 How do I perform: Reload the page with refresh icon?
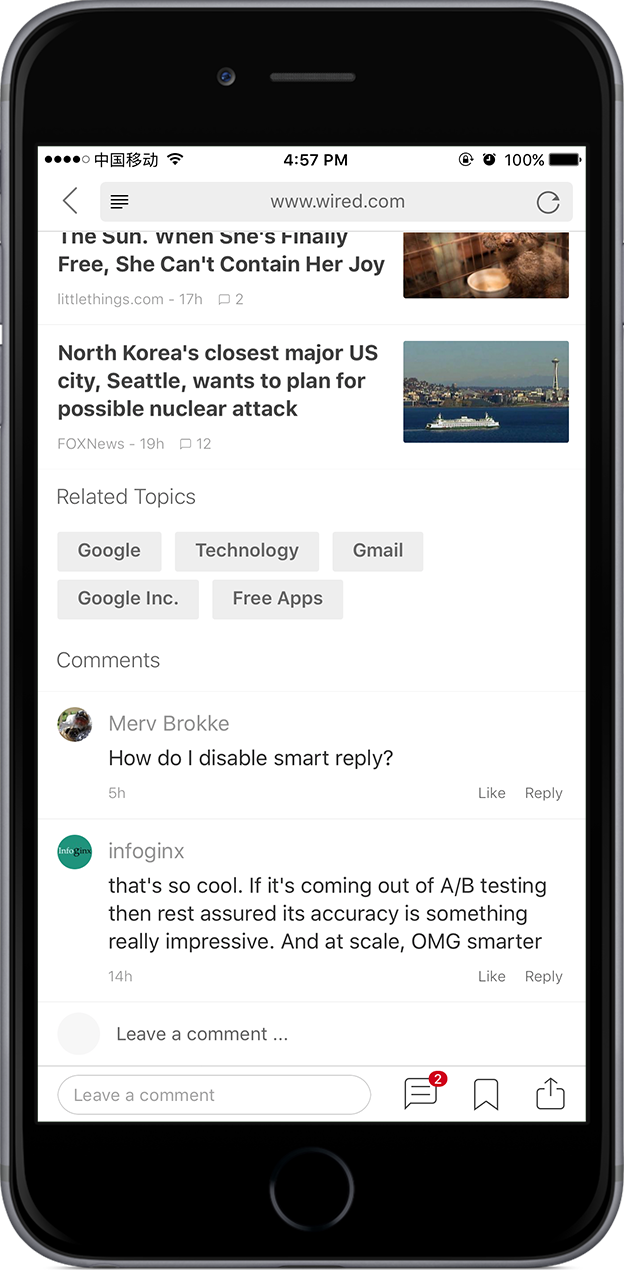tap(548, 202)
